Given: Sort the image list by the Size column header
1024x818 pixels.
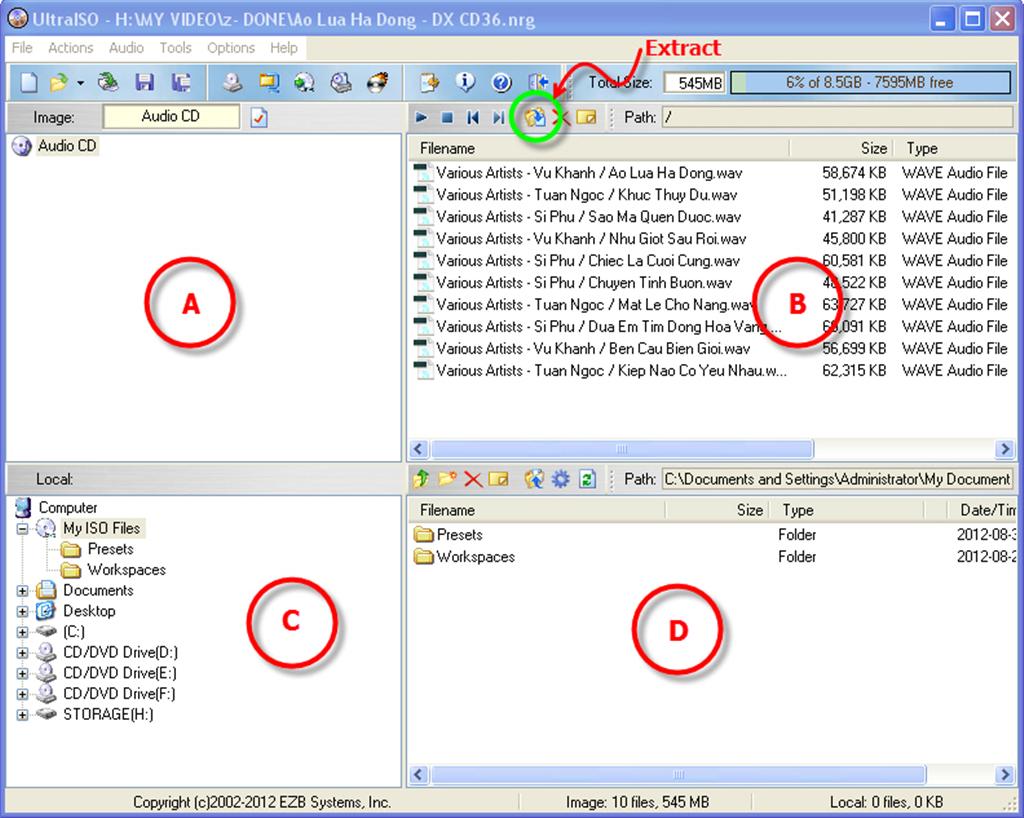Looking at the screenshot, I should coord(840,148).
